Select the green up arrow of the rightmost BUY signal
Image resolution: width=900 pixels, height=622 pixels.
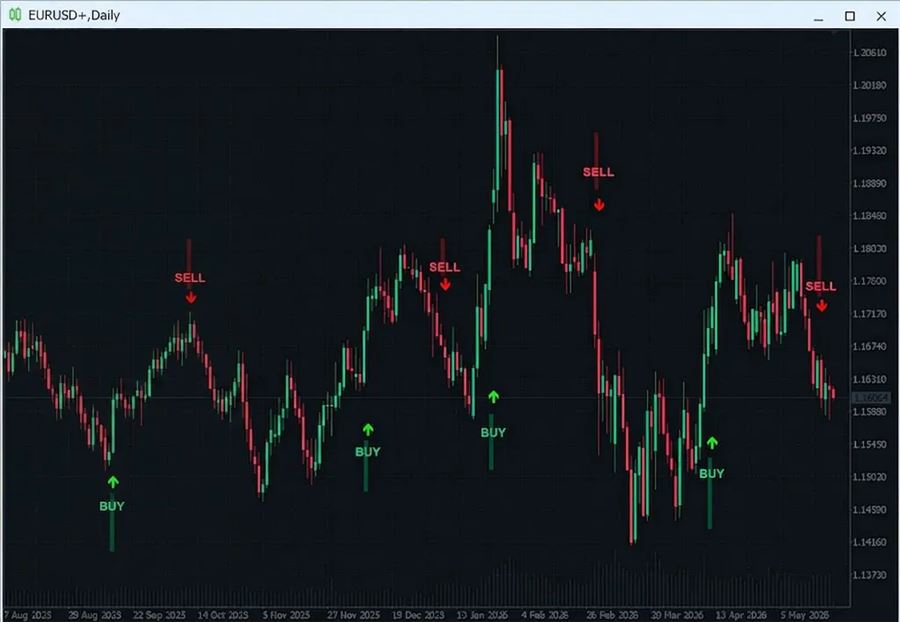712,442
